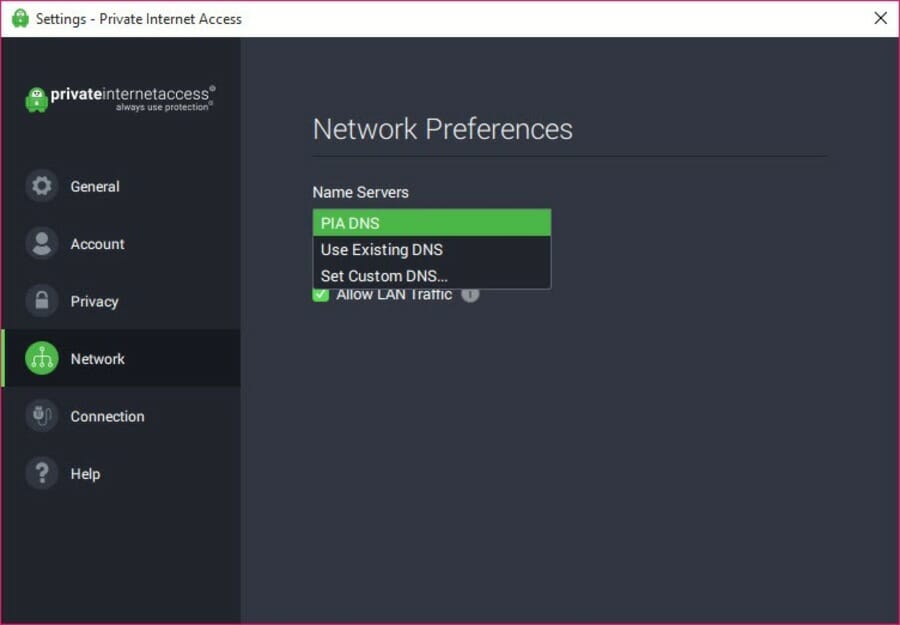Viewport: 900px width, 625px height.
Task: Click the Connection plug icon
Action: (41, 416)
